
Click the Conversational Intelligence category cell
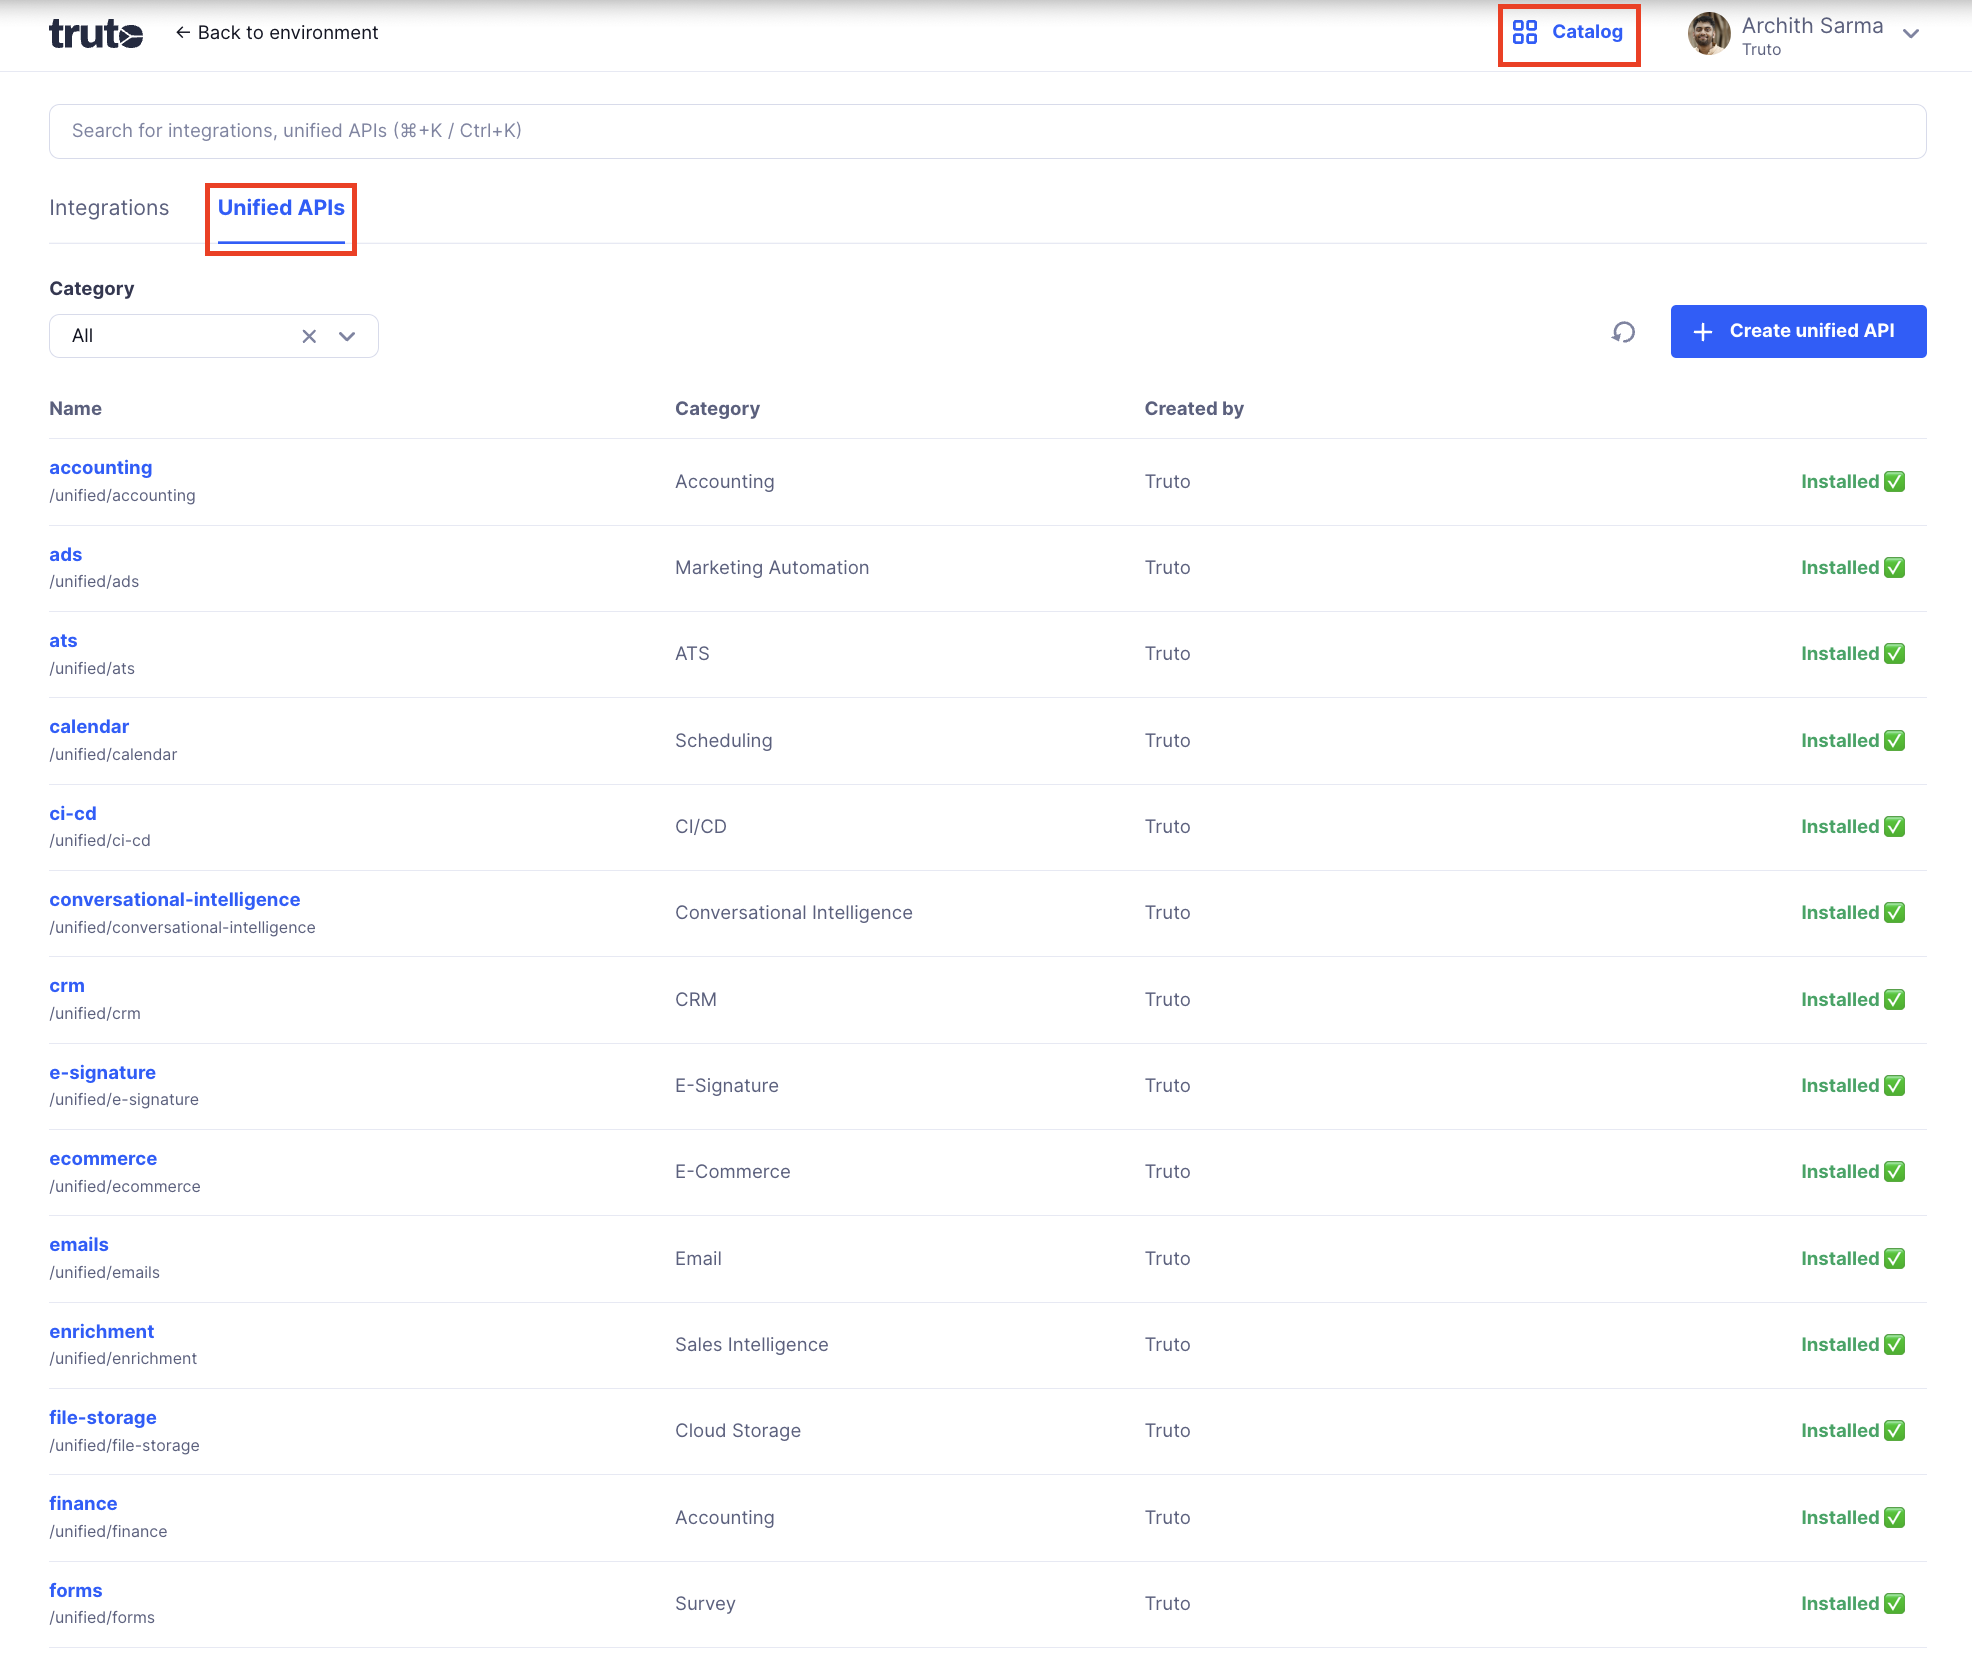794,913
